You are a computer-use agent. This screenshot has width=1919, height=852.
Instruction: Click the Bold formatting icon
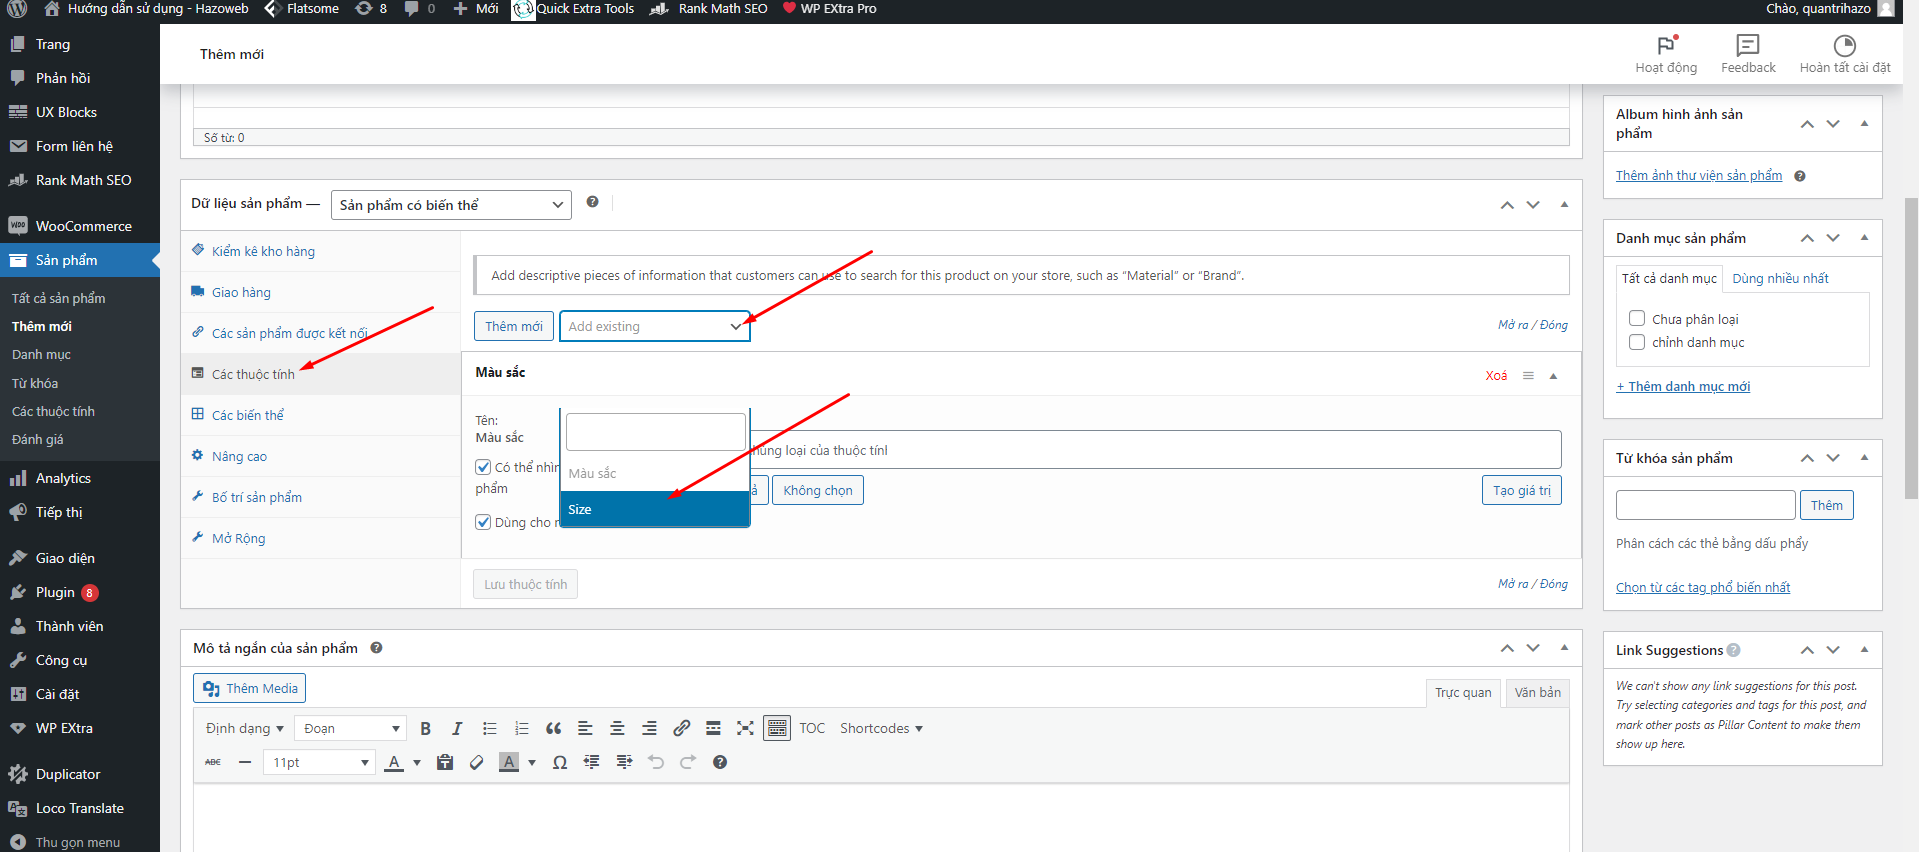(x=425, y=729)
